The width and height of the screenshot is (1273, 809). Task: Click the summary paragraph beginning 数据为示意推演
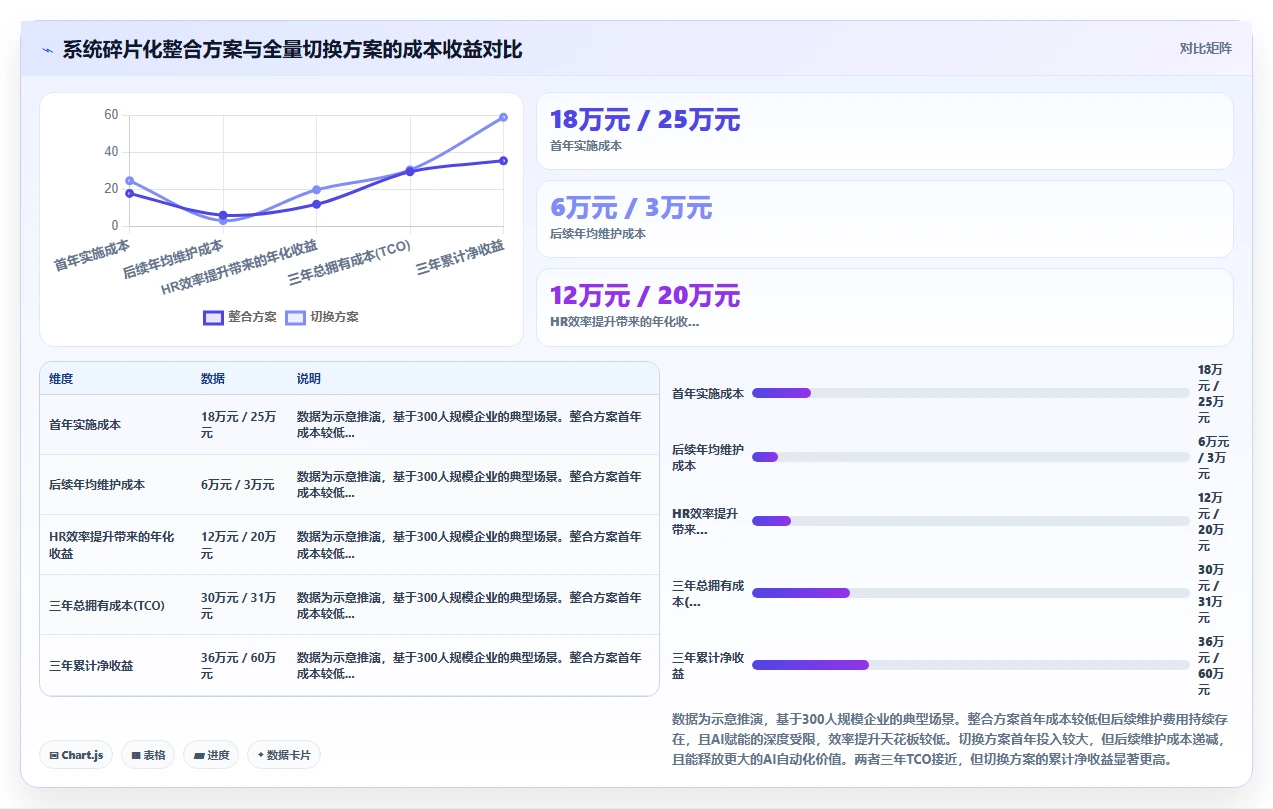950,739
